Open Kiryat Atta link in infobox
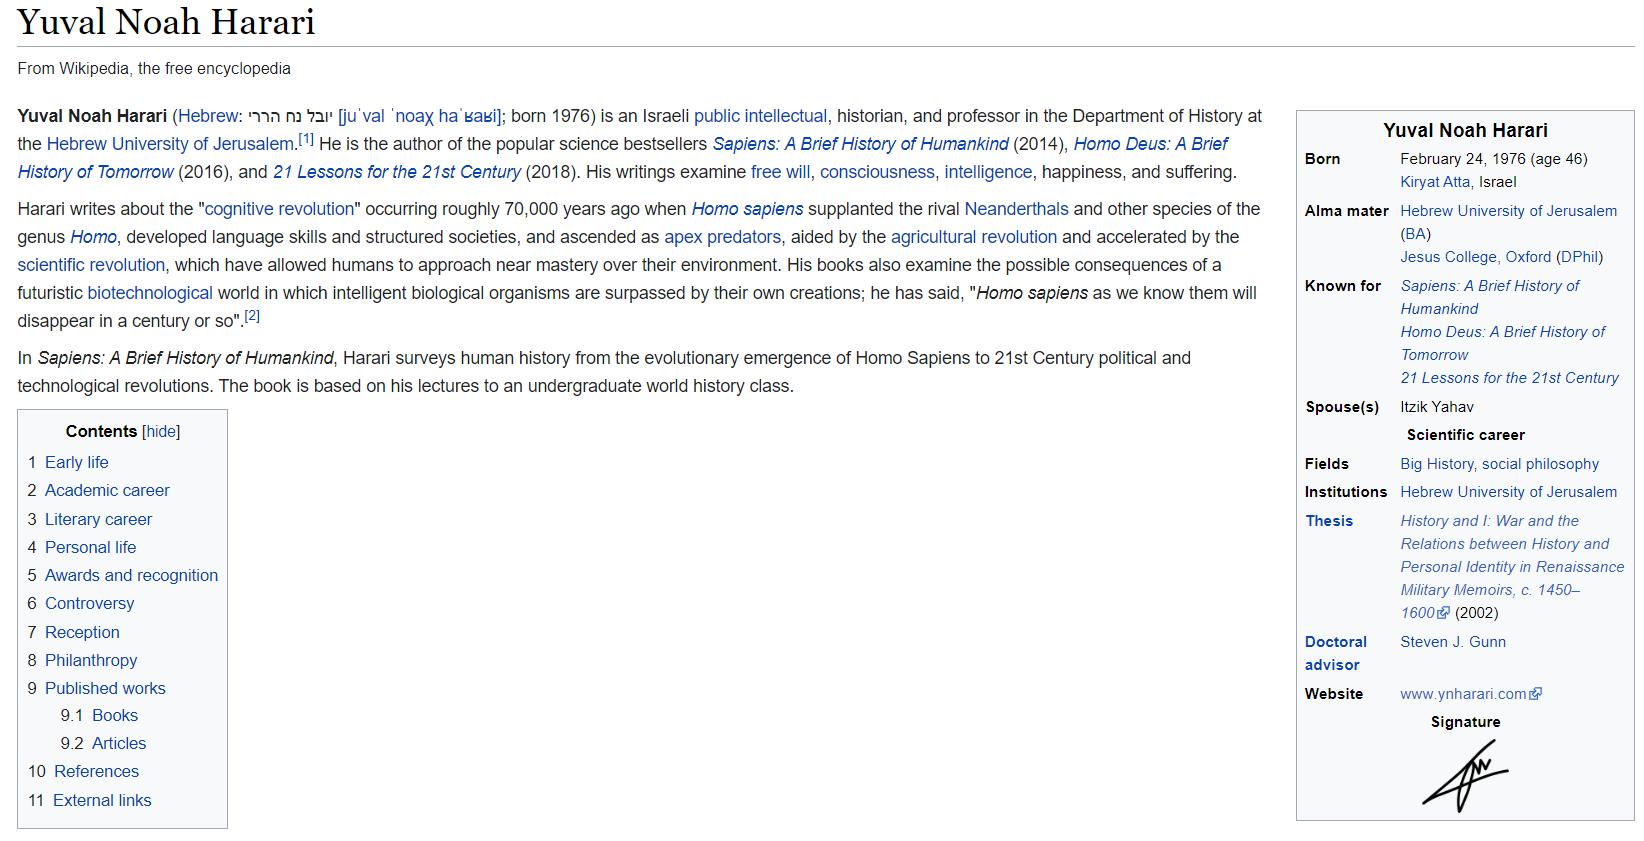The height and width of the screenshot is (841, 1644). [x=1435, y=182]
